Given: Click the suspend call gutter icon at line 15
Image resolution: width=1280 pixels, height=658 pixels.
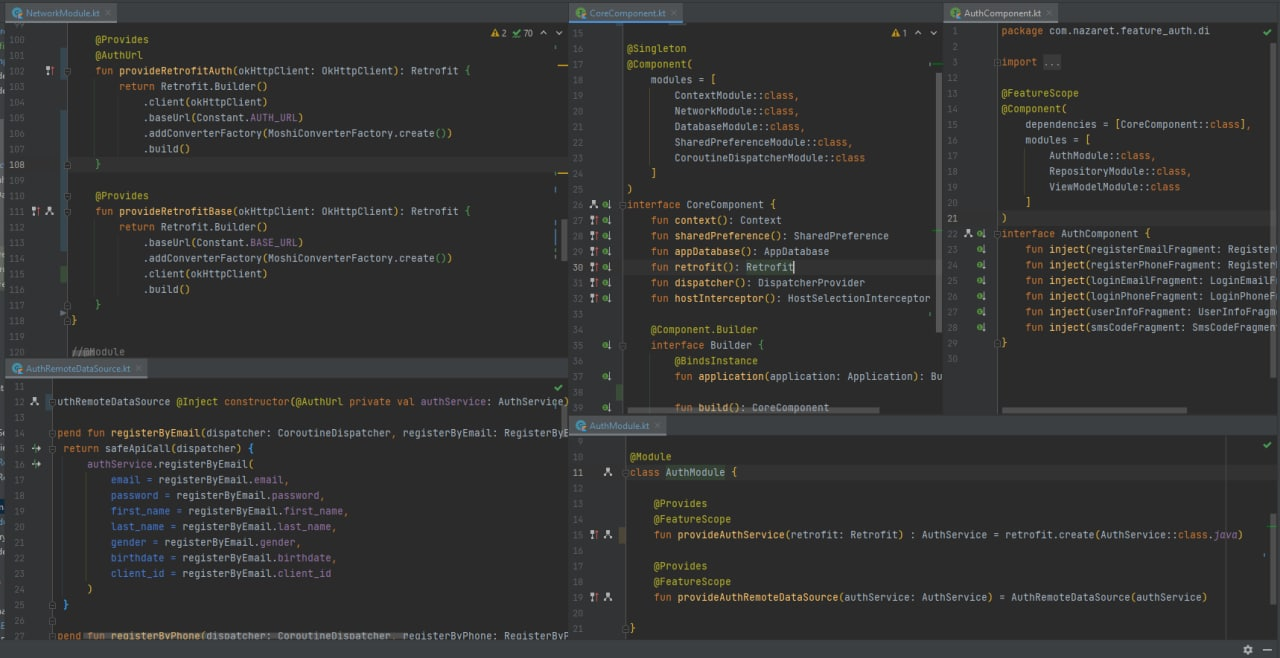Looking at the screenshot, I should pyautogui.click(x=36, y=448).
